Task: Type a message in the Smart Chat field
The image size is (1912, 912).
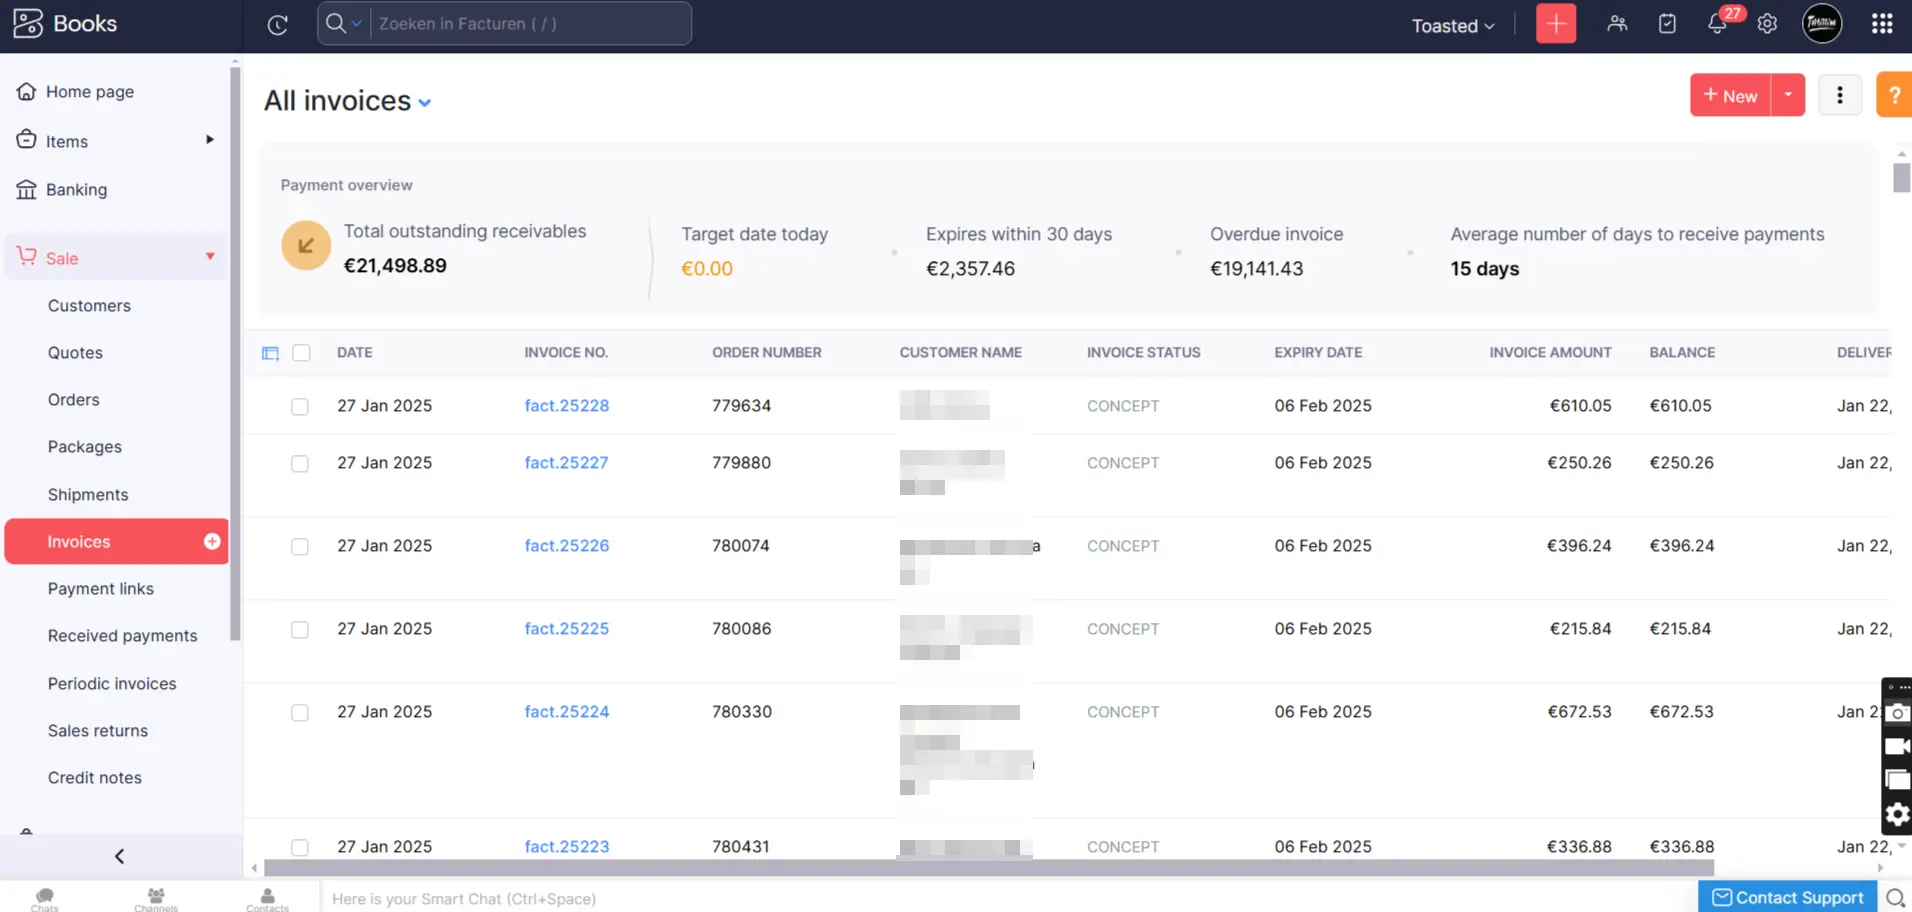Action: point(600,898)
